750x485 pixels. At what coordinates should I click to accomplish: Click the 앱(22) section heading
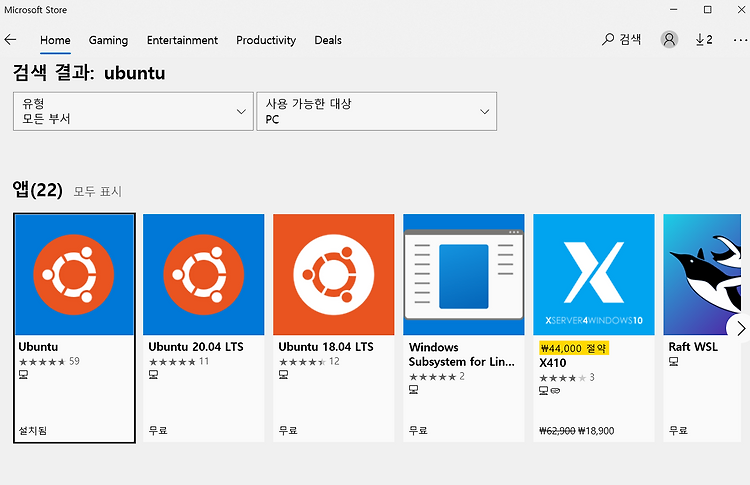tap(38, 190)
